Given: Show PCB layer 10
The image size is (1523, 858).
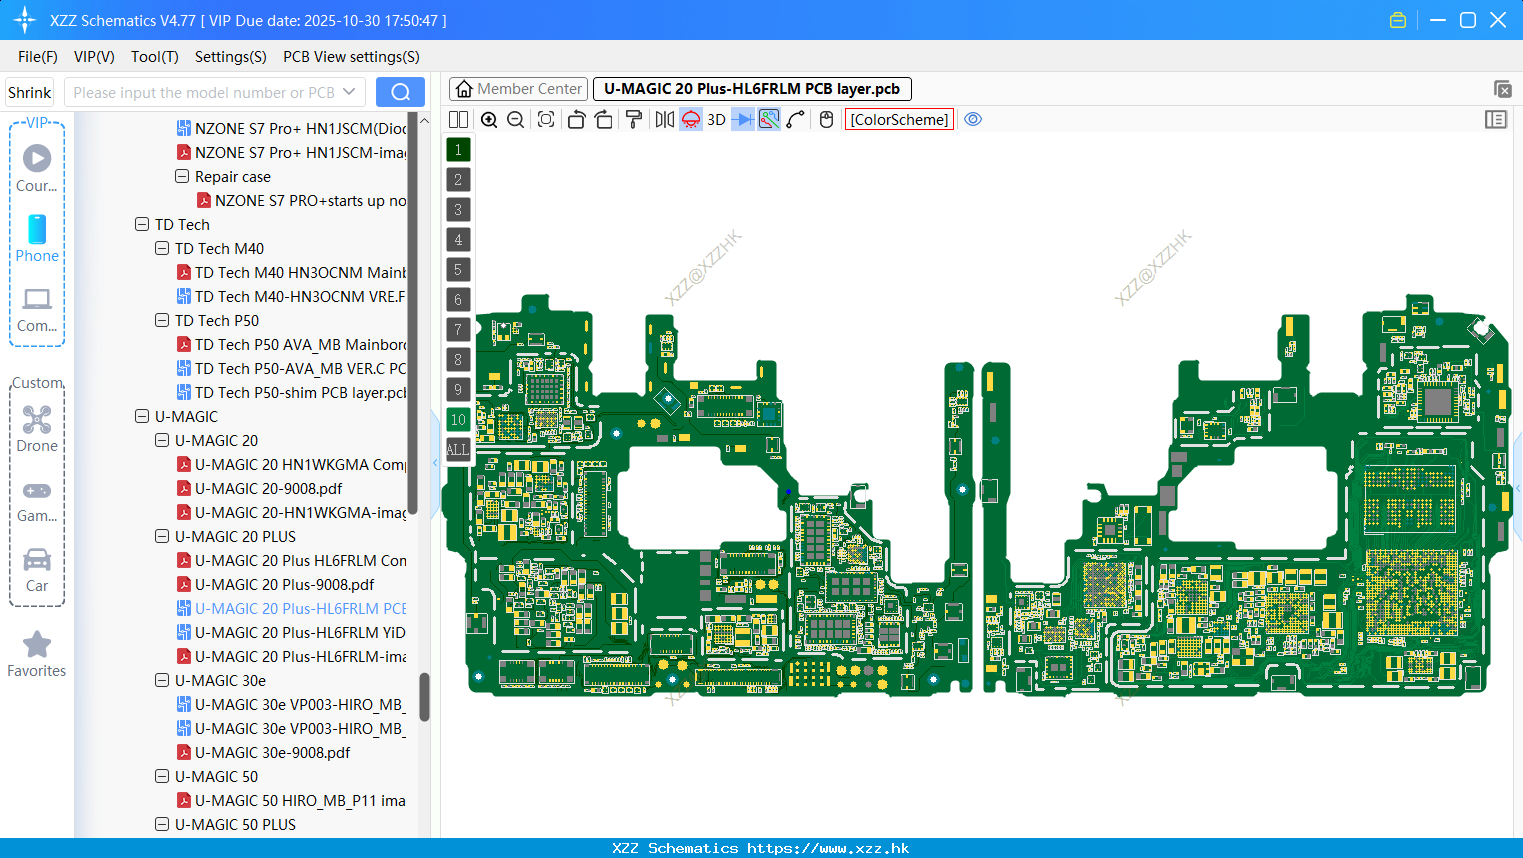Looking at the screenshot, I should coord(458,420).
